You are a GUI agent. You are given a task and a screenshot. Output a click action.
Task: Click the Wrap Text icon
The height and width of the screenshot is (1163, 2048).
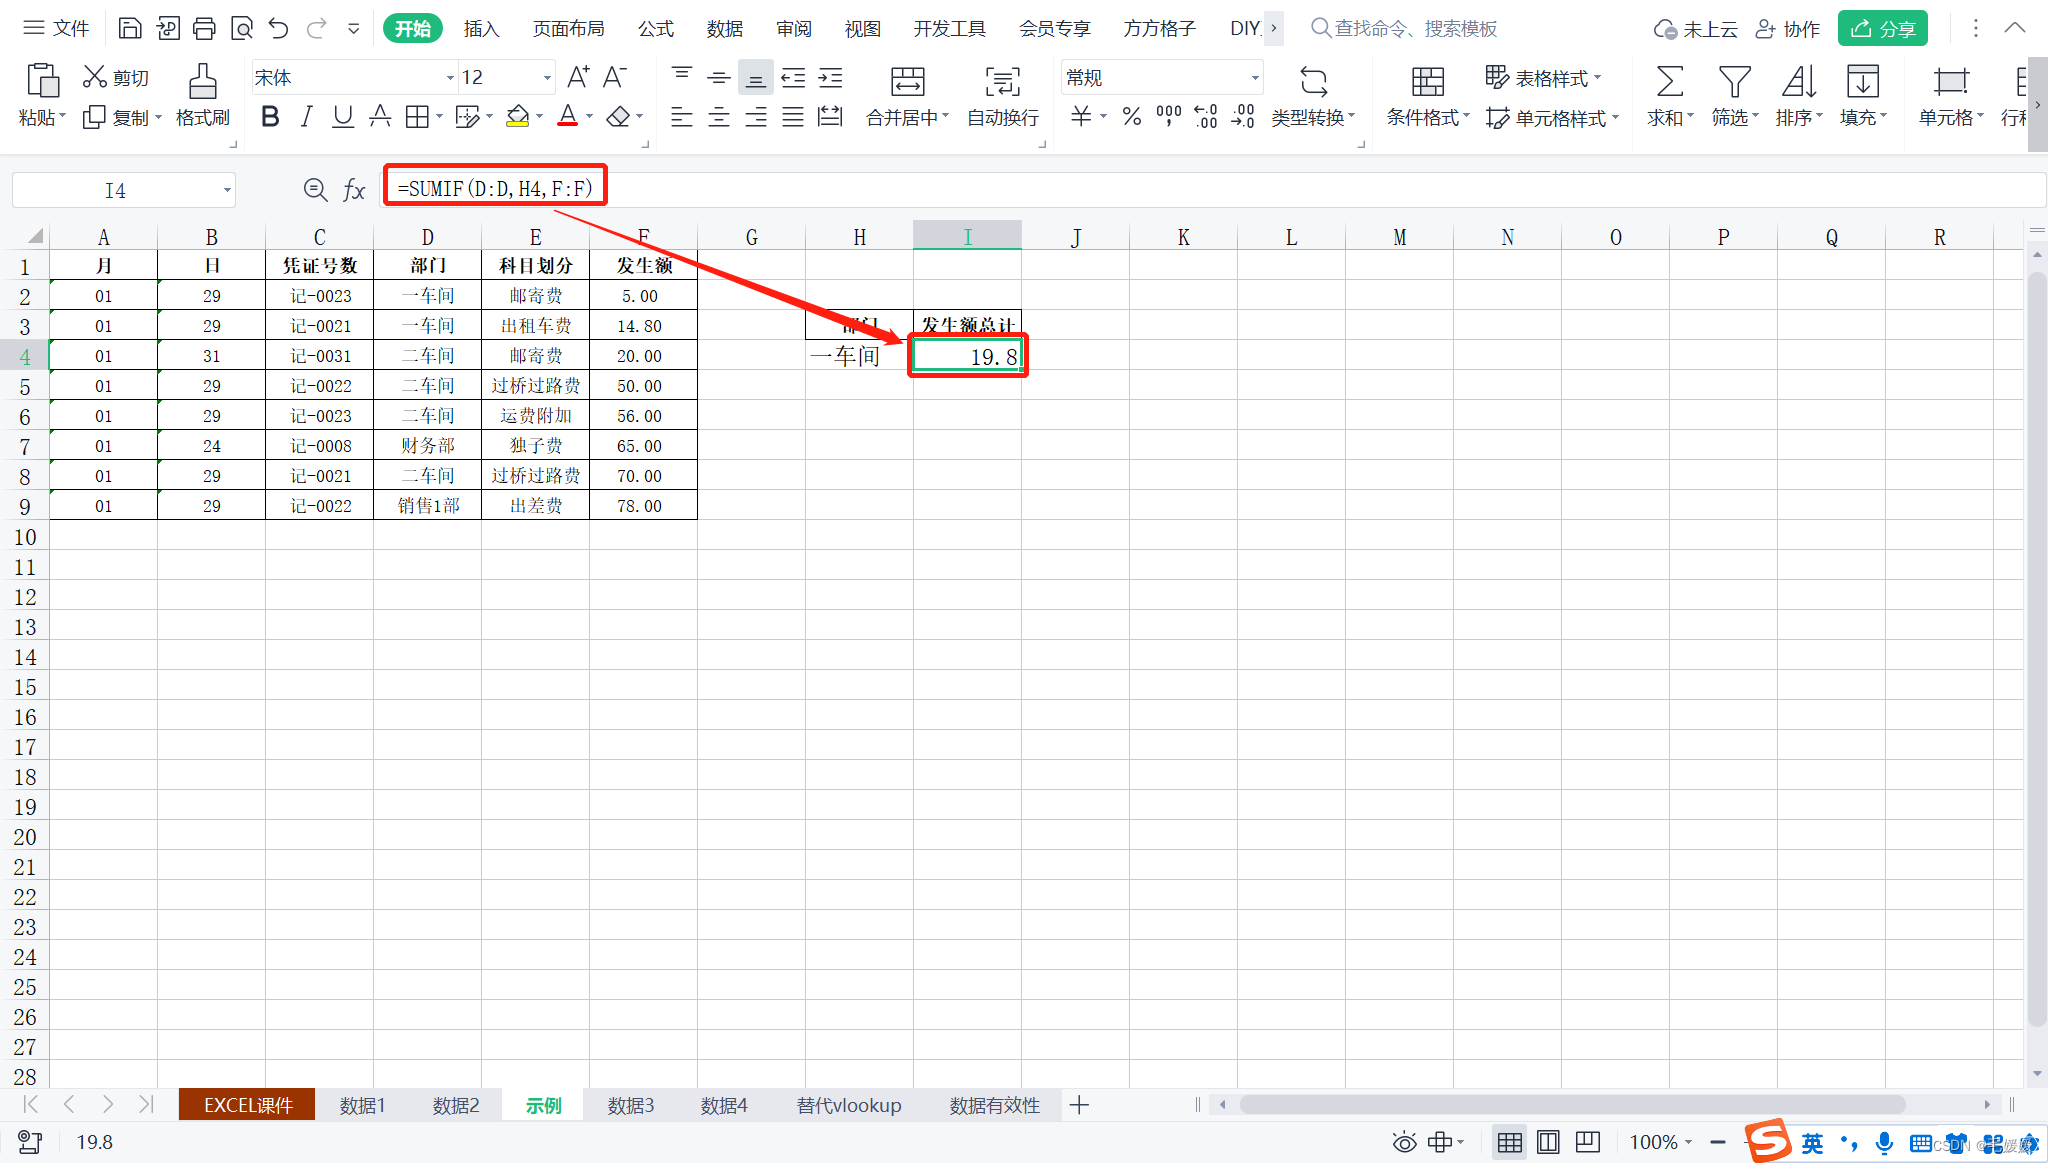1002,82
